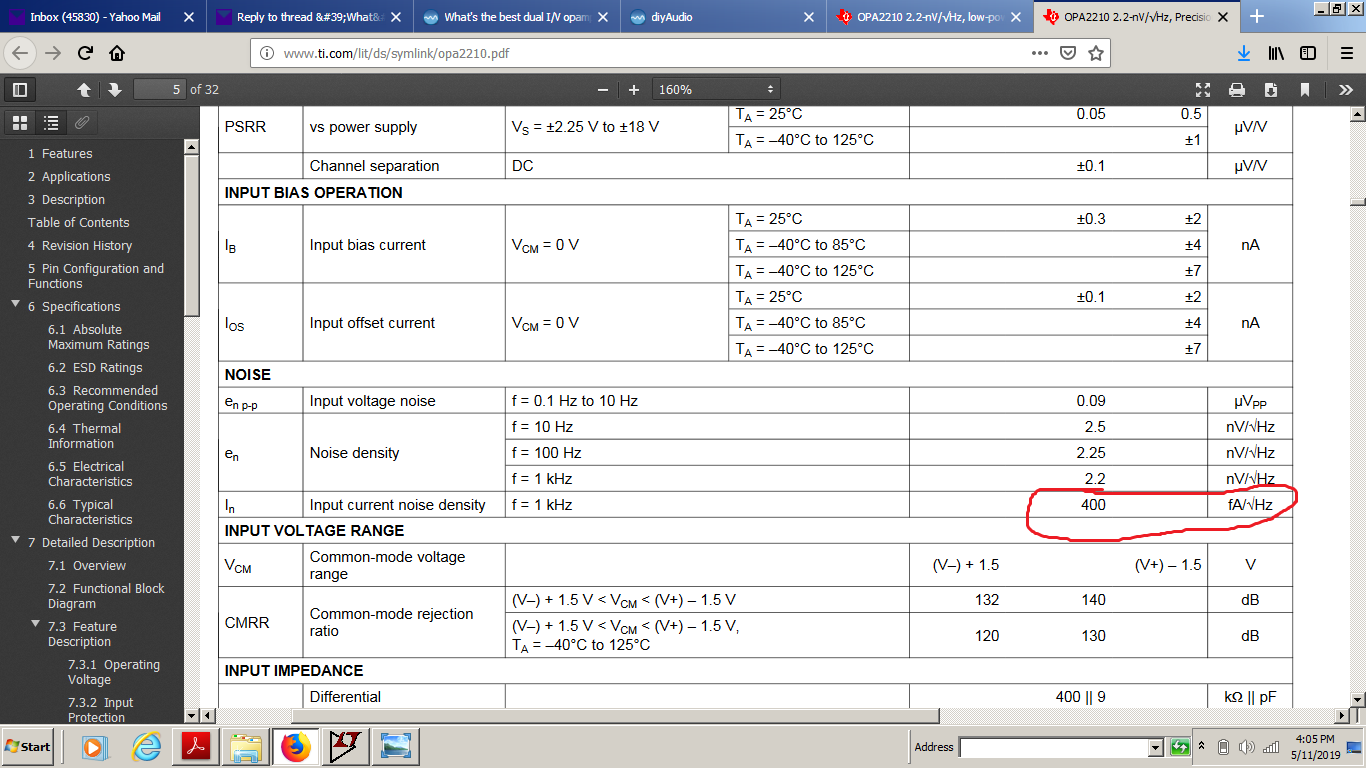Image resolution: width=1366 pixels, height=768 pixels.
Task: Open Firefox Library menu
Action: coord(1276,53)
